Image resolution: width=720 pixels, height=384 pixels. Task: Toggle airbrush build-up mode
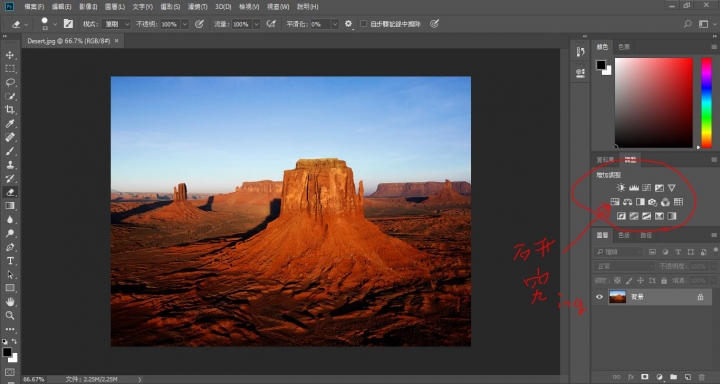point(271,24)
